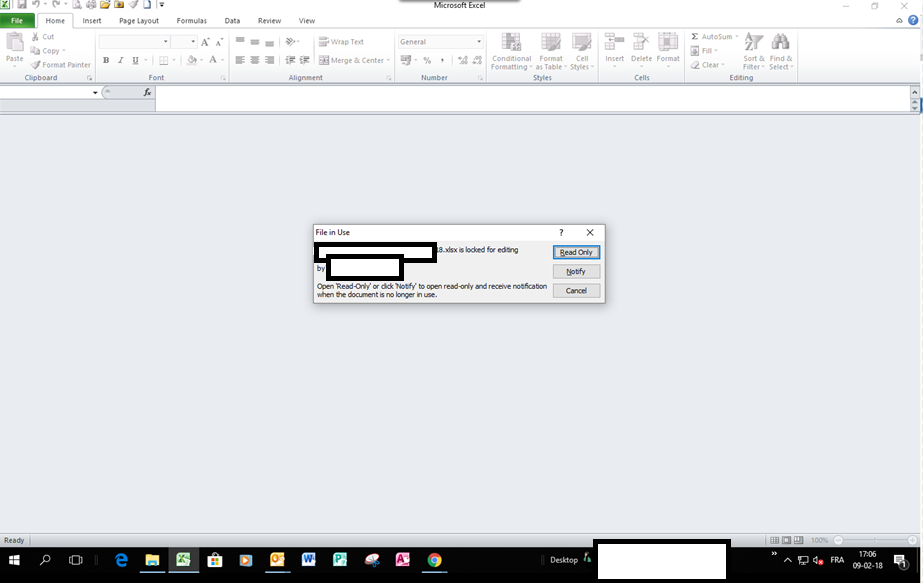Open Google Chrome from the taskbar
Image resolution: width=924 pixels, height=583 pixels.
point(434,560)
